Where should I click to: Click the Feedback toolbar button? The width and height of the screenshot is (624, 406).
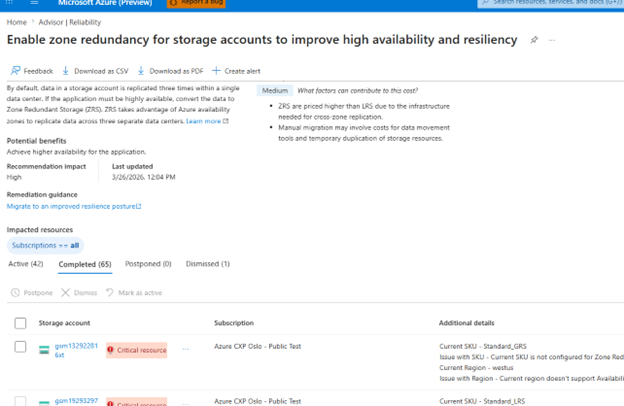click(32, 71)
